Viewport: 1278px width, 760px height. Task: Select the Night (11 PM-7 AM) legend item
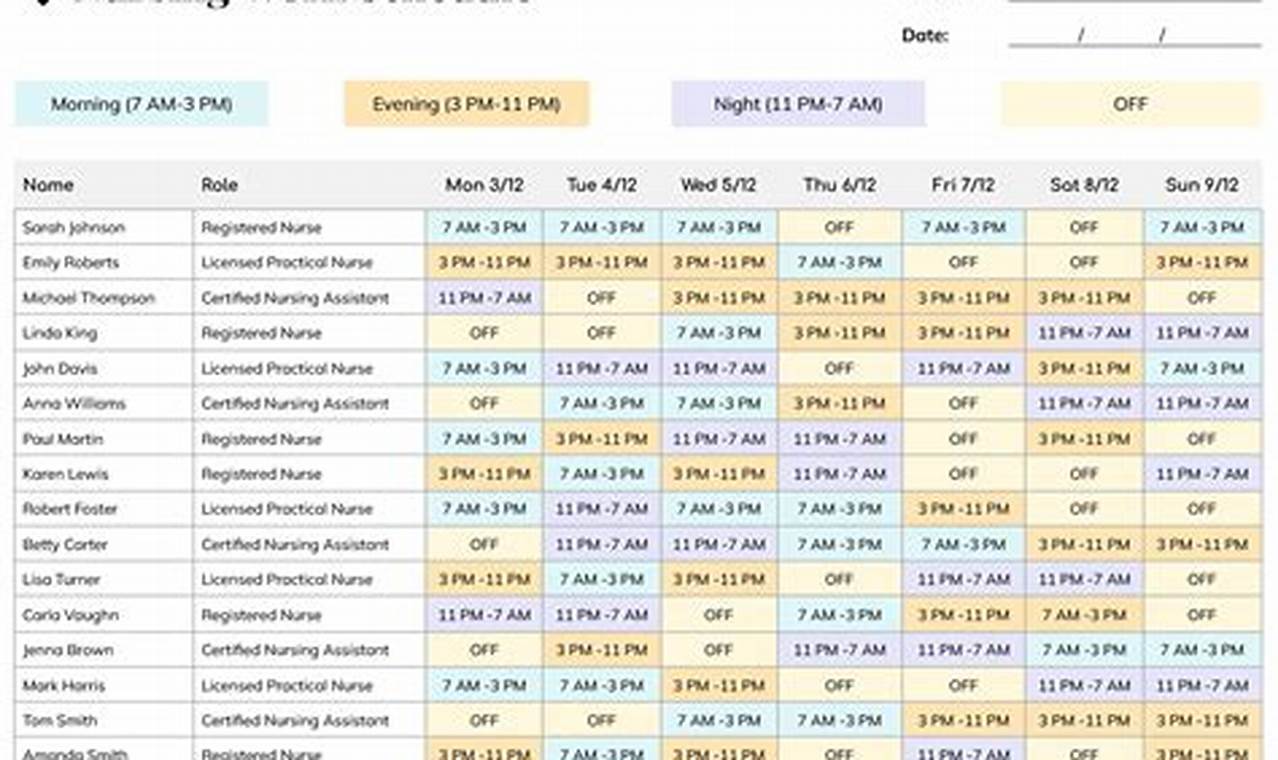[x=797, y=103]
